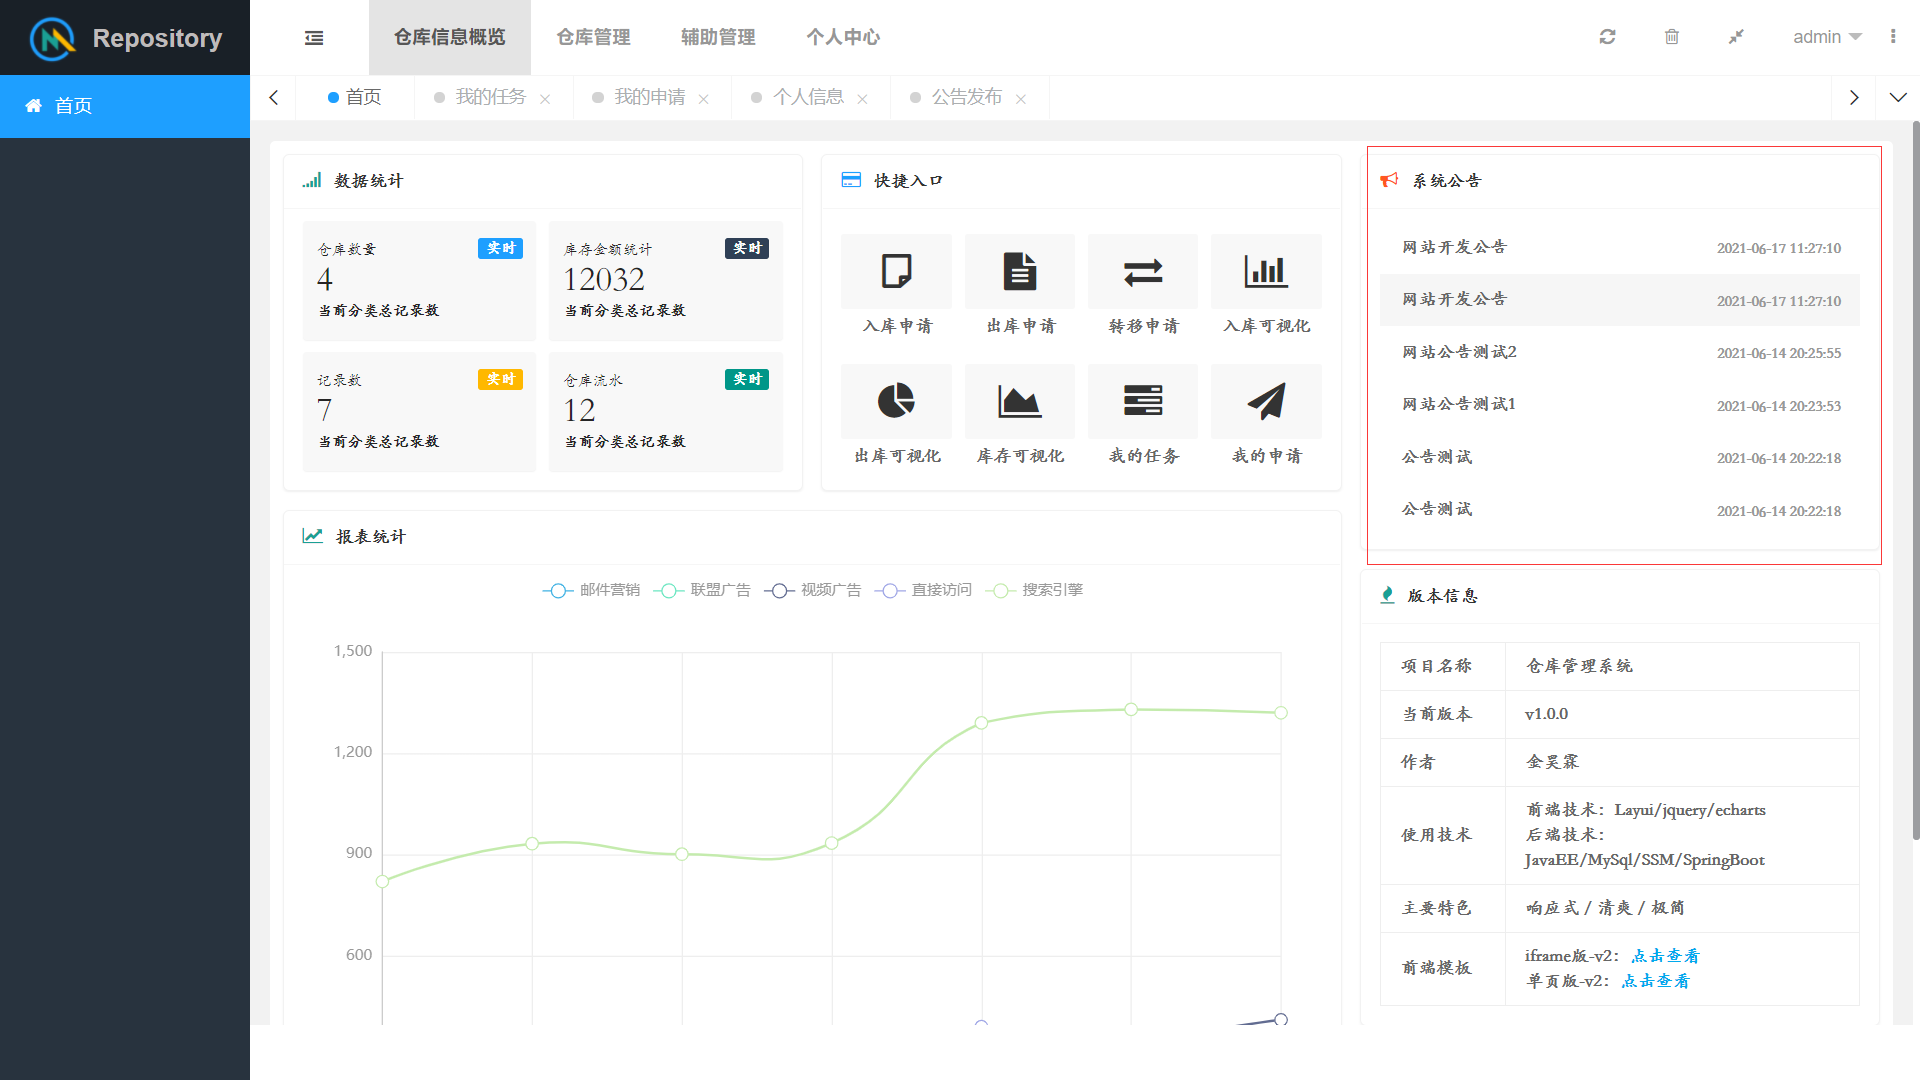Refresh page with the top refresh icon
Viewport: 1920px width, 1080px height.
click(x=1607, y=37)
